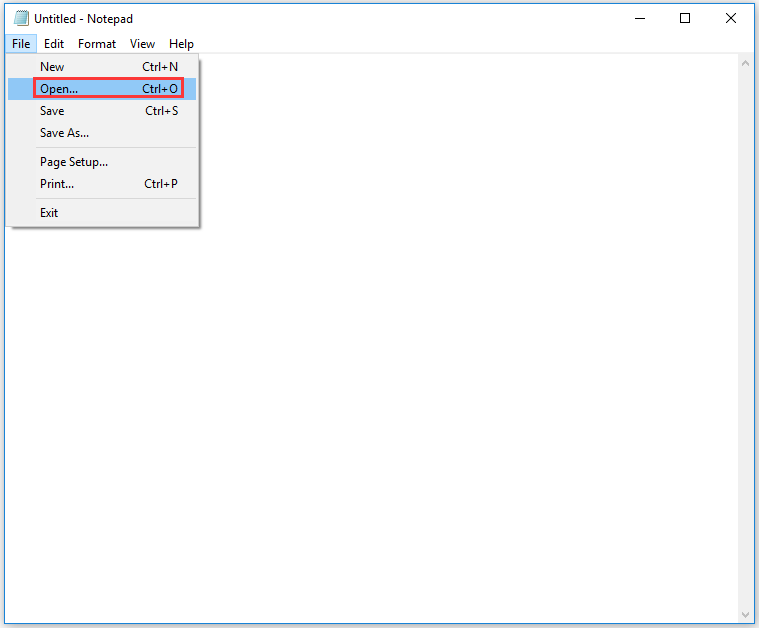Open the Format menu

(97, 44)
